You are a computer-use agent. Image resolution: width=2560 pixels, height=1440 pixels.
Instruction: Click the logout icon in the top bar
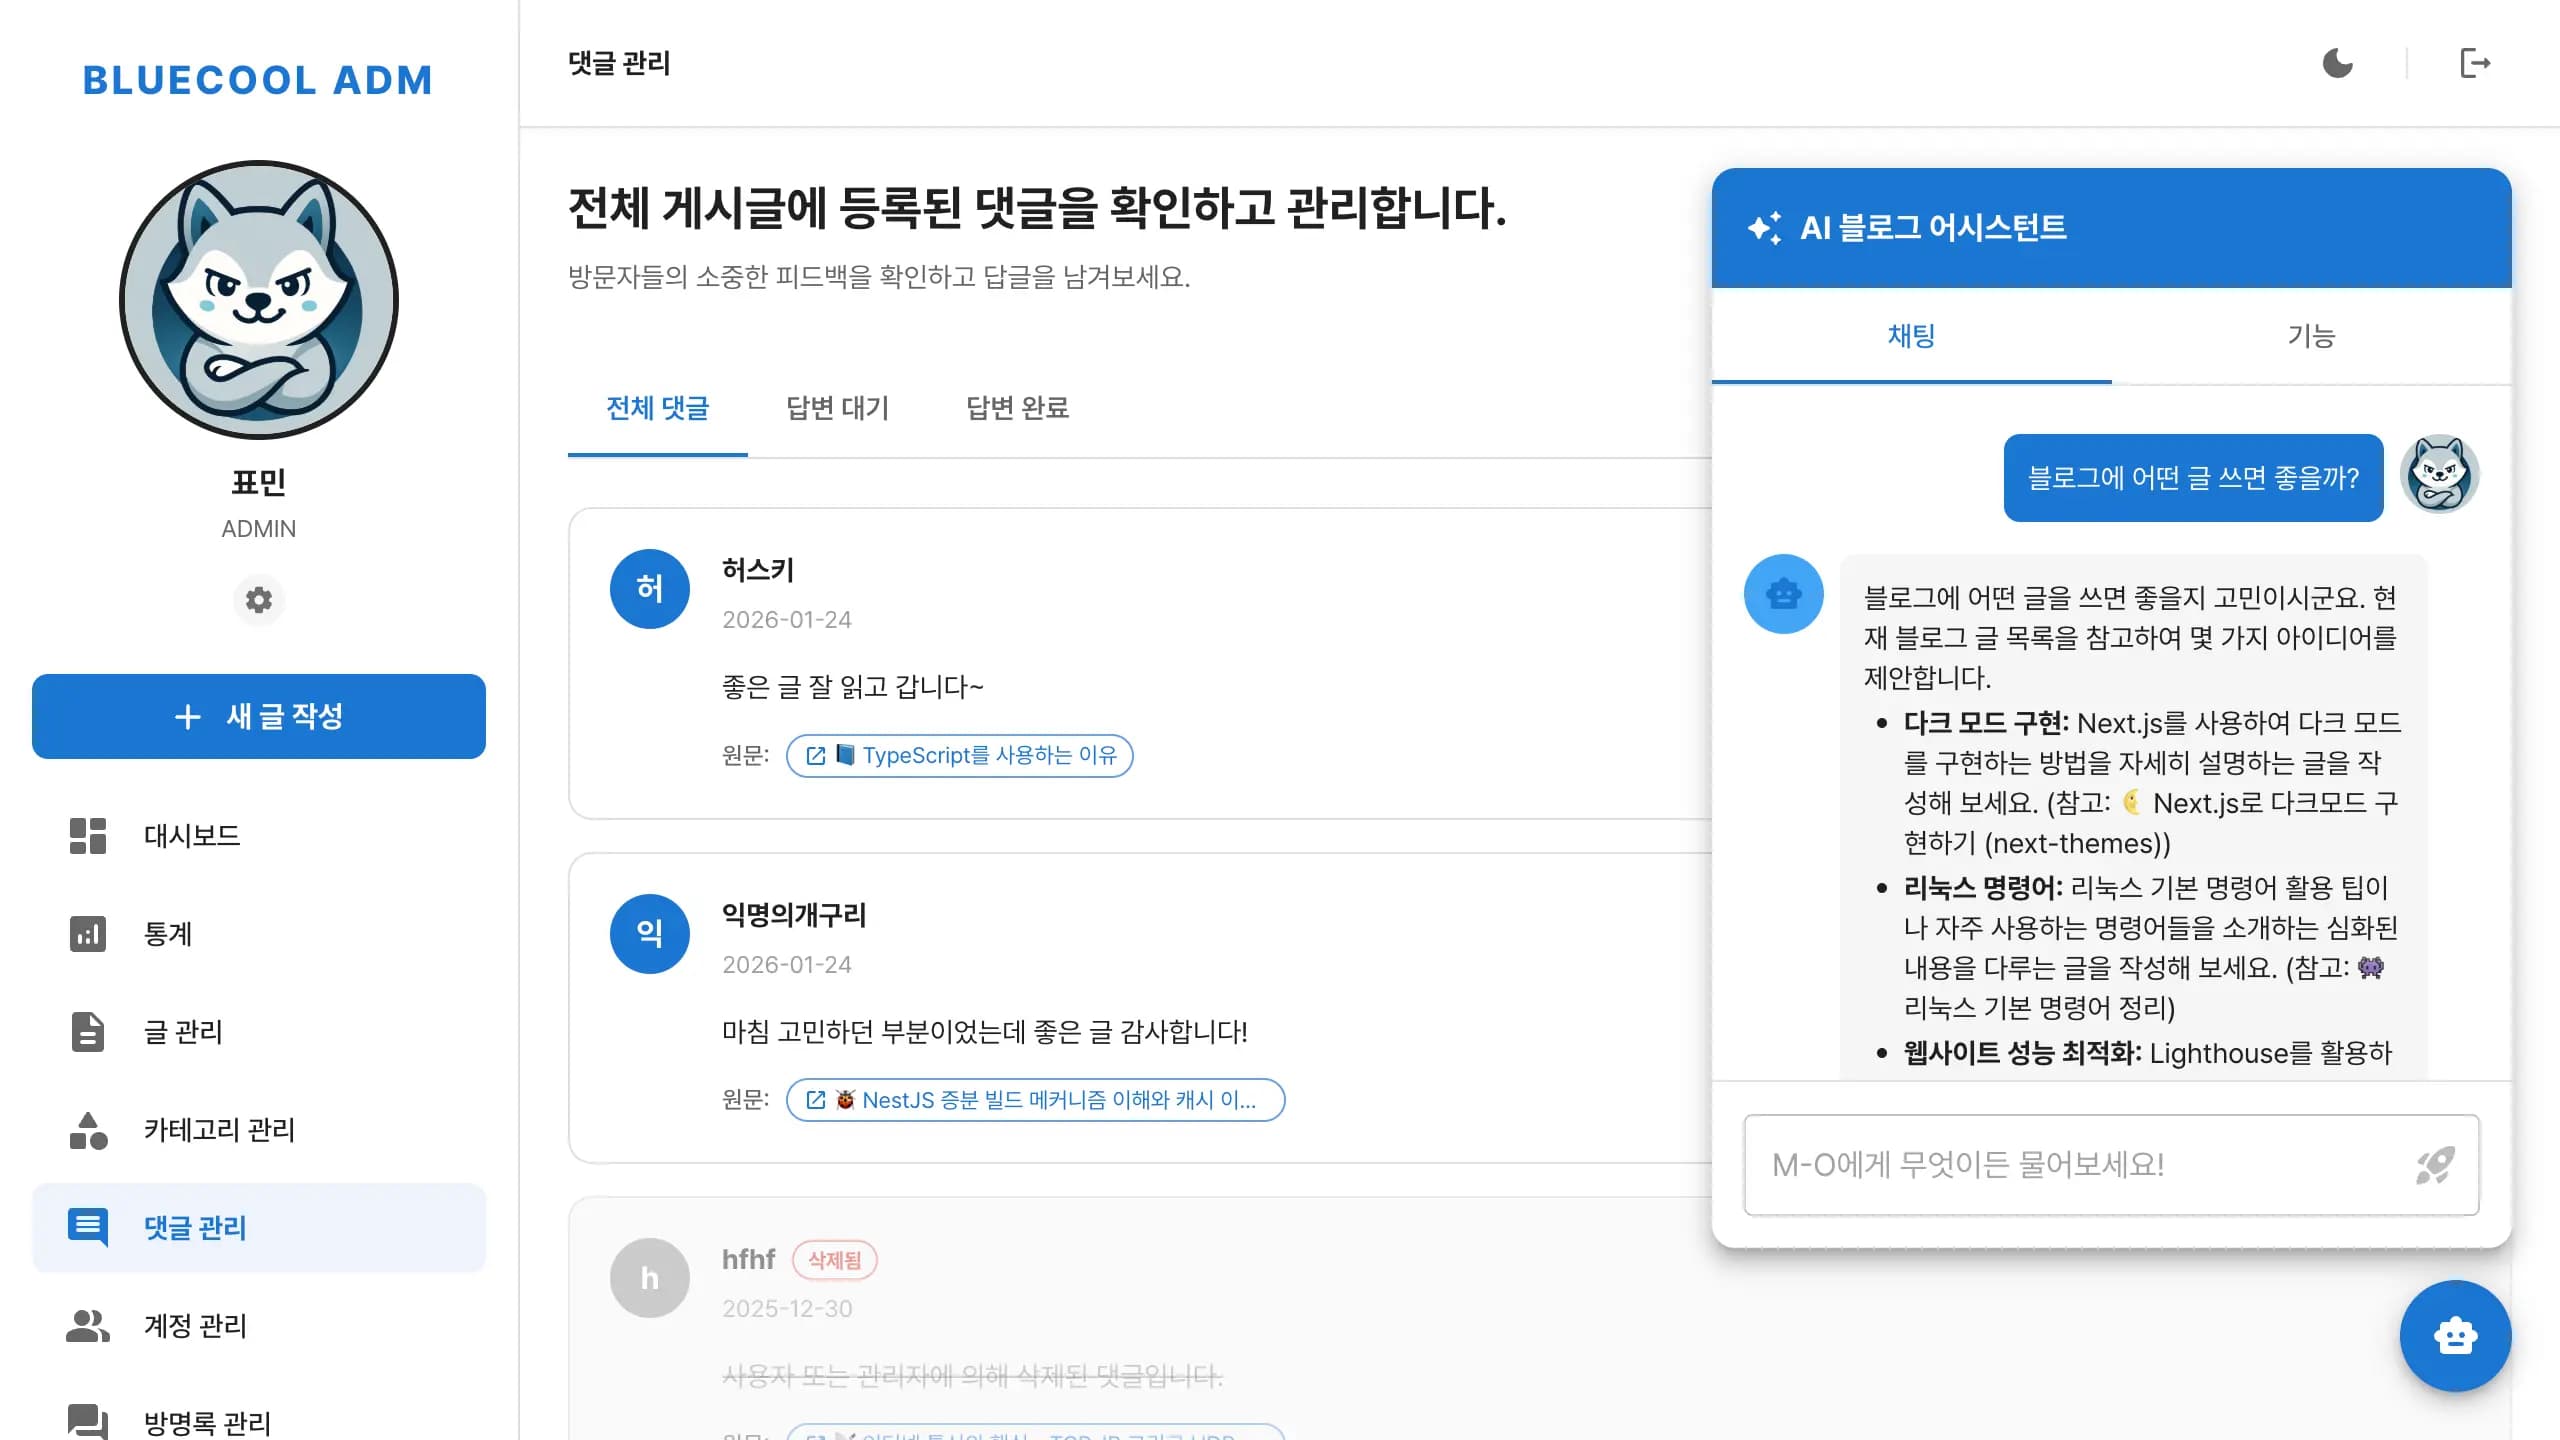tap(2477, 63)
